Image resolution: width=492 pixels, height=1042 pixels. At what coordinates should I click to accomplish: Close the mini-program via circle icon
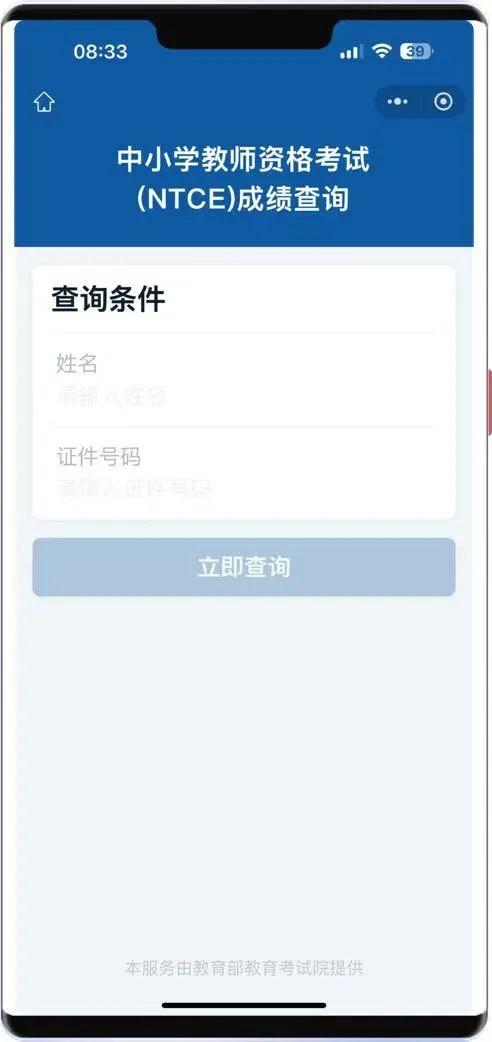tap(443, 102)
